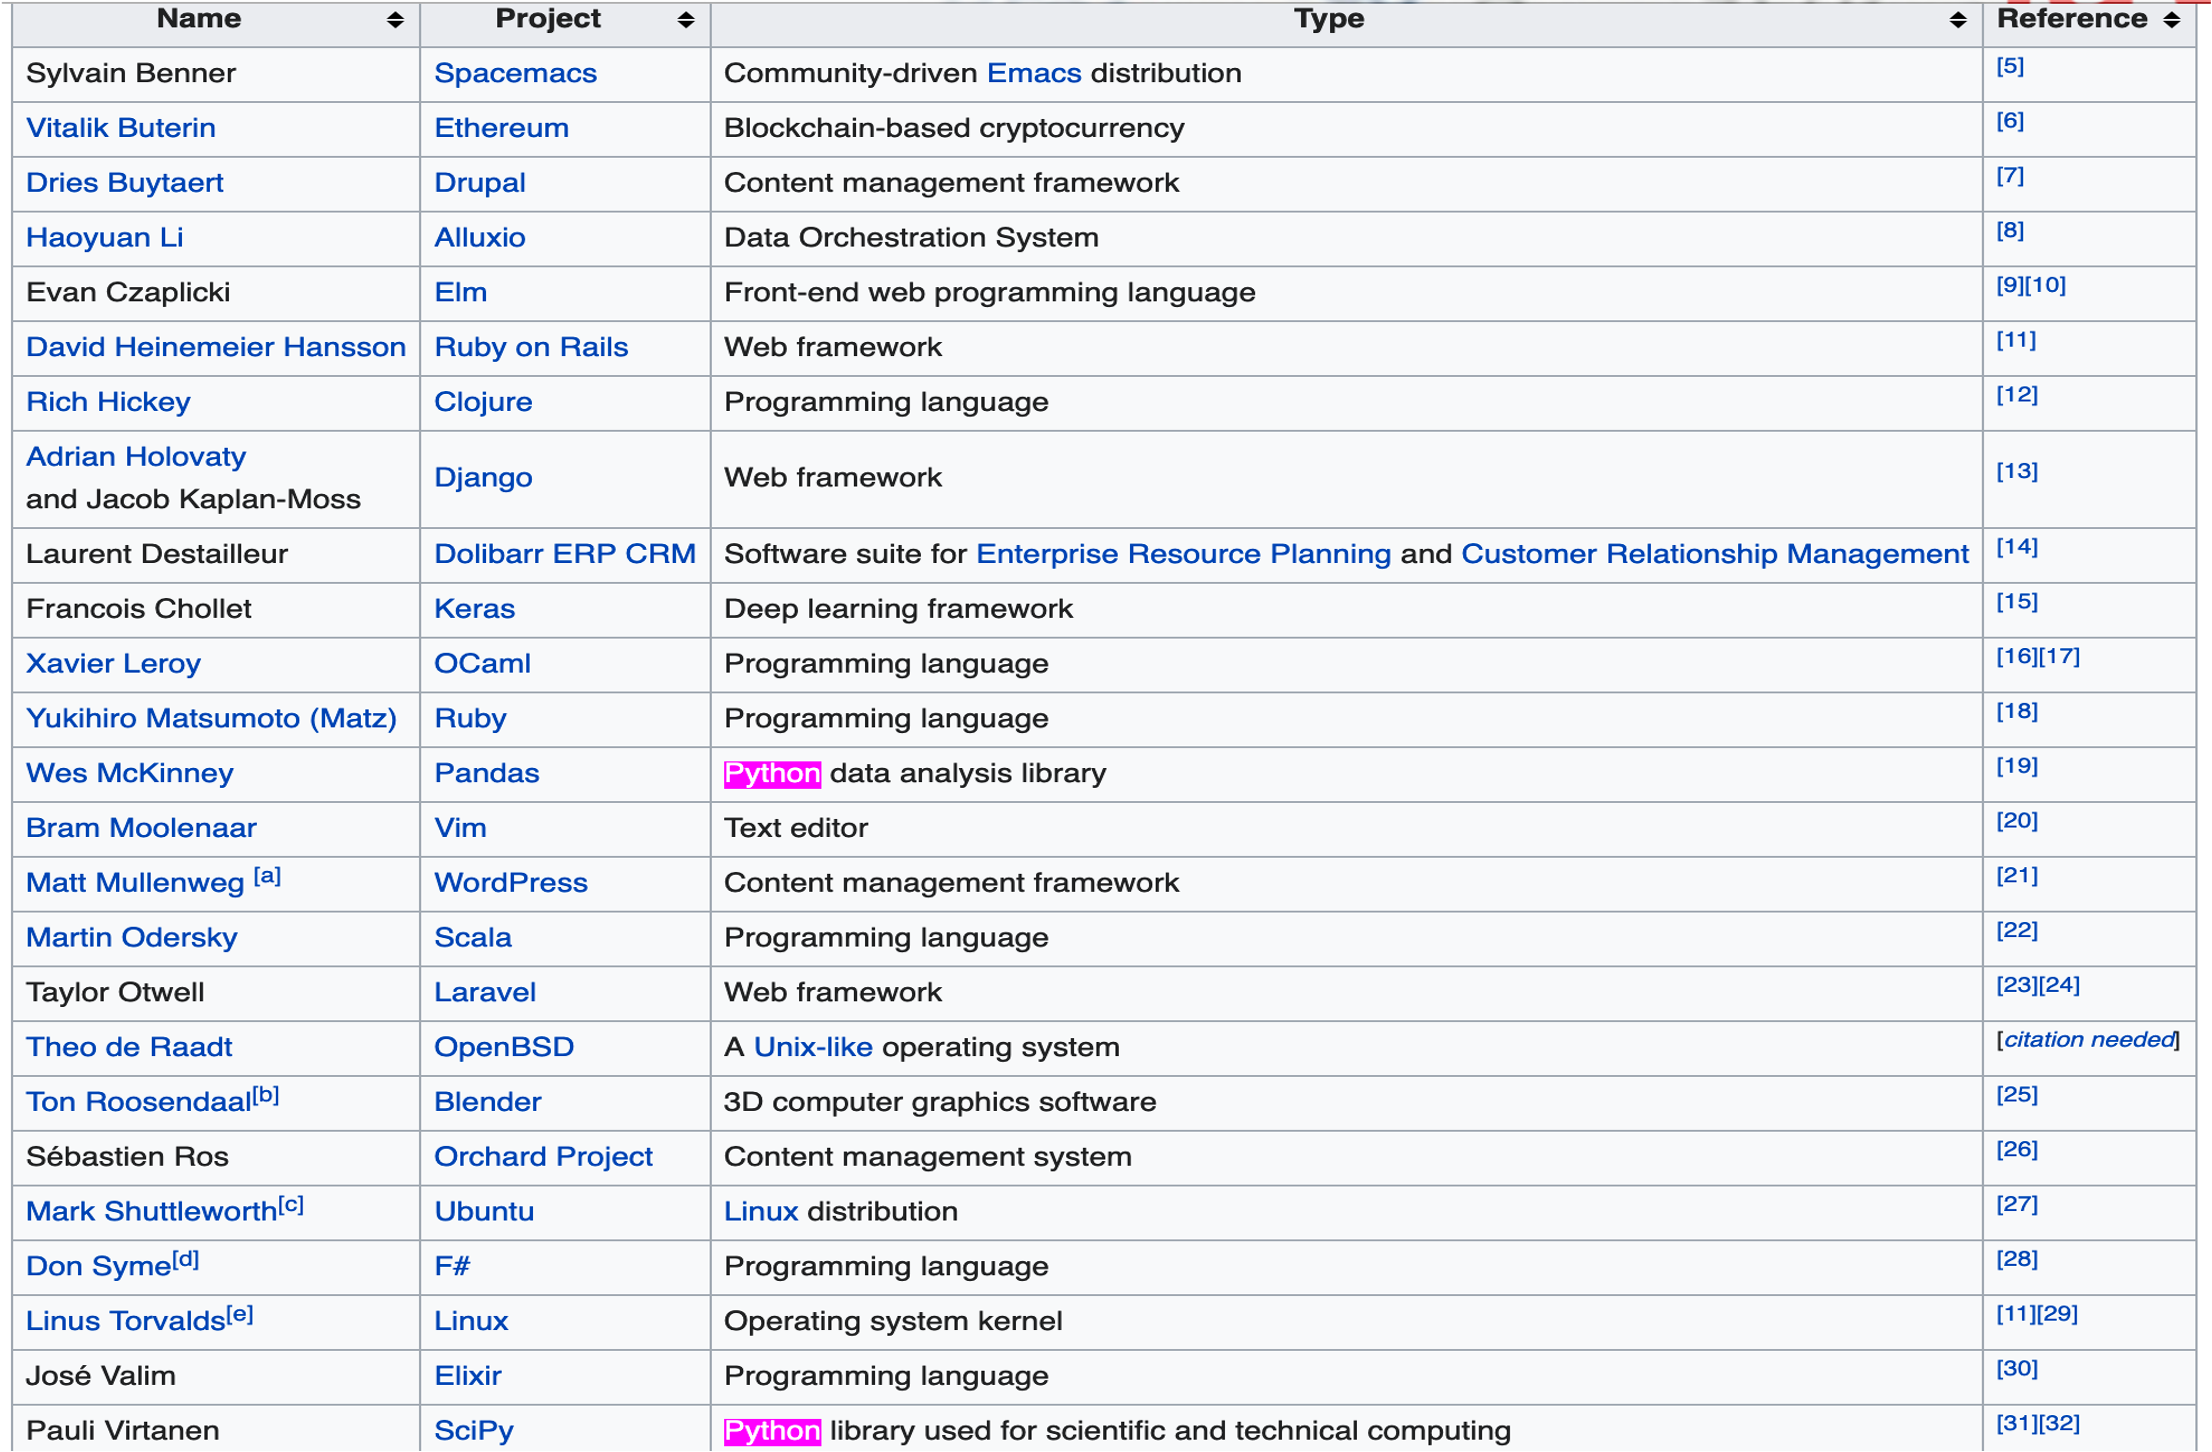Open Matt Mullenweg's page
This screenshot has width=2212, height=1452.
[135, 884]
